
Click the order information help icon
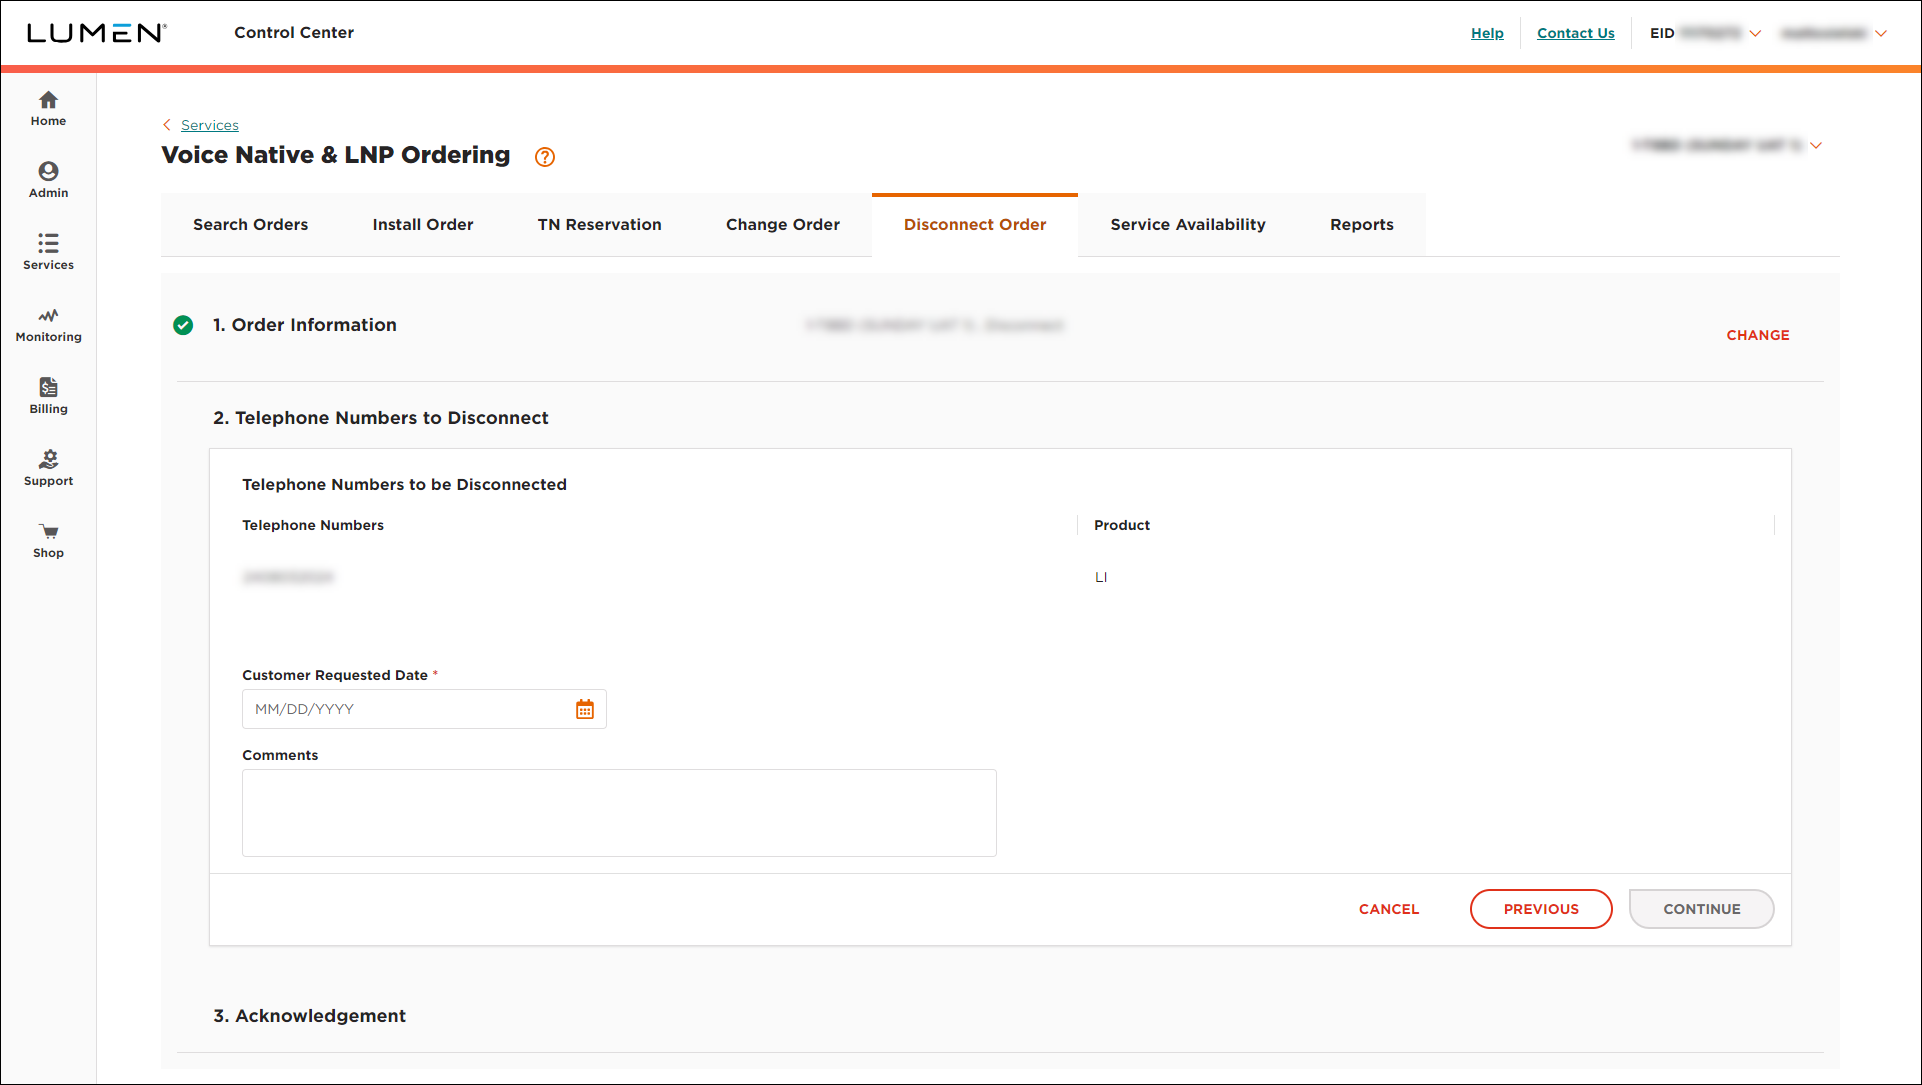tap(545, 156)
